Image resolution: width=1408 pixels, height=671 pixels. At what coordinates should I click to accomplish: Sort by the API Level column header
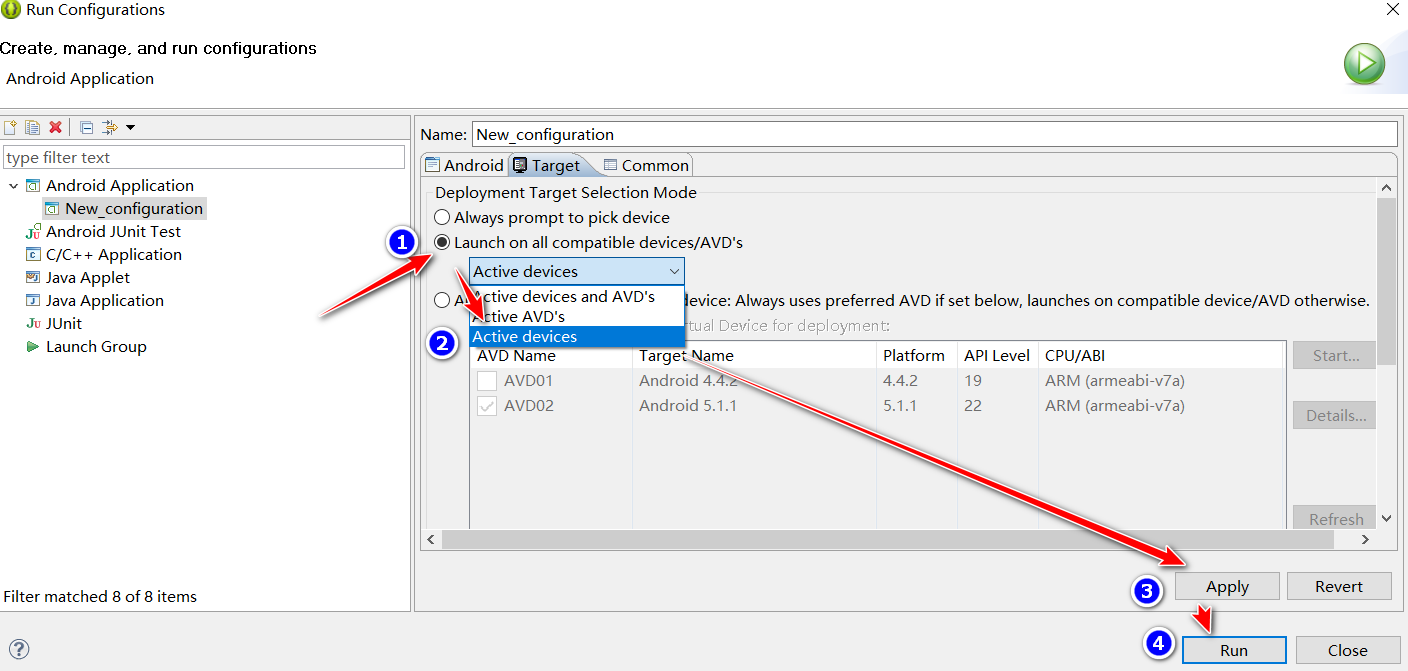pyautogui.click(x=997, y=356)
